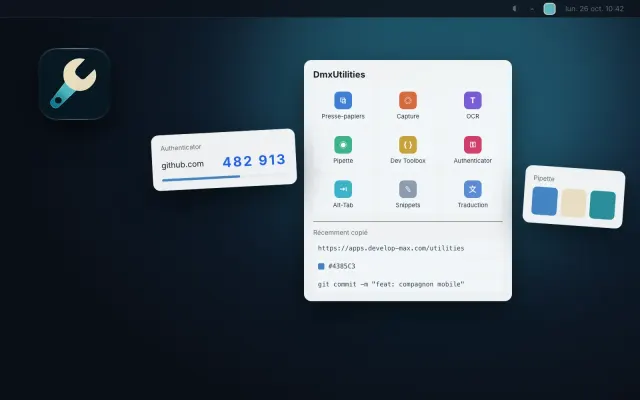Pick the teal swatch in Pipette card
Image resolution: width=640 pixels, height=400 pixels.
[602, 205]
